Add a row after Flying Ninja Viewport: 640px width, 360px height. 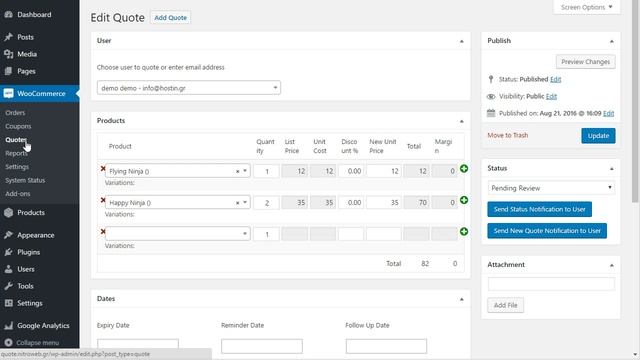pos(464,169)
